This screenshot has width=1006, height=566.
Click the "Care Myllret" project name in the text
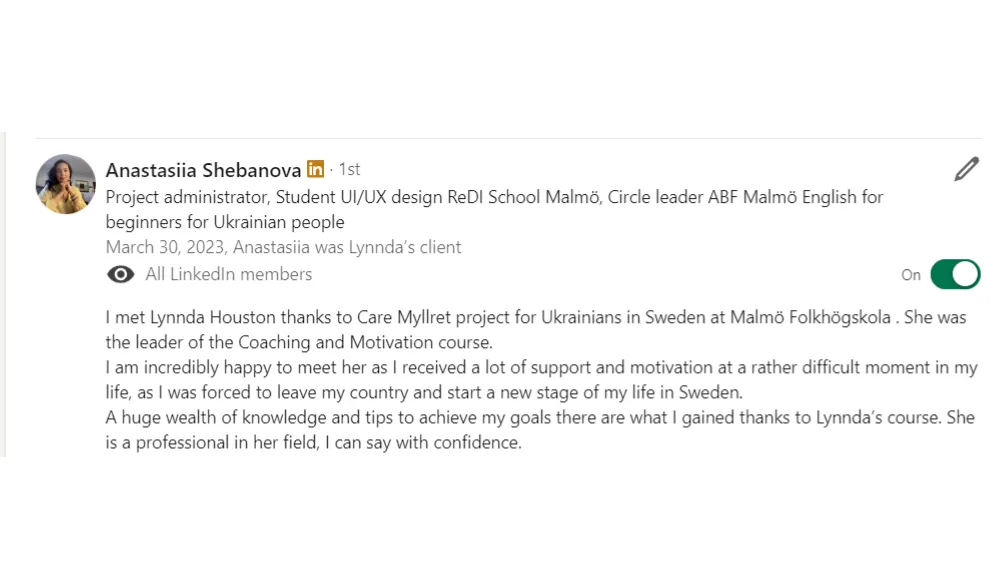coord(404,318)
